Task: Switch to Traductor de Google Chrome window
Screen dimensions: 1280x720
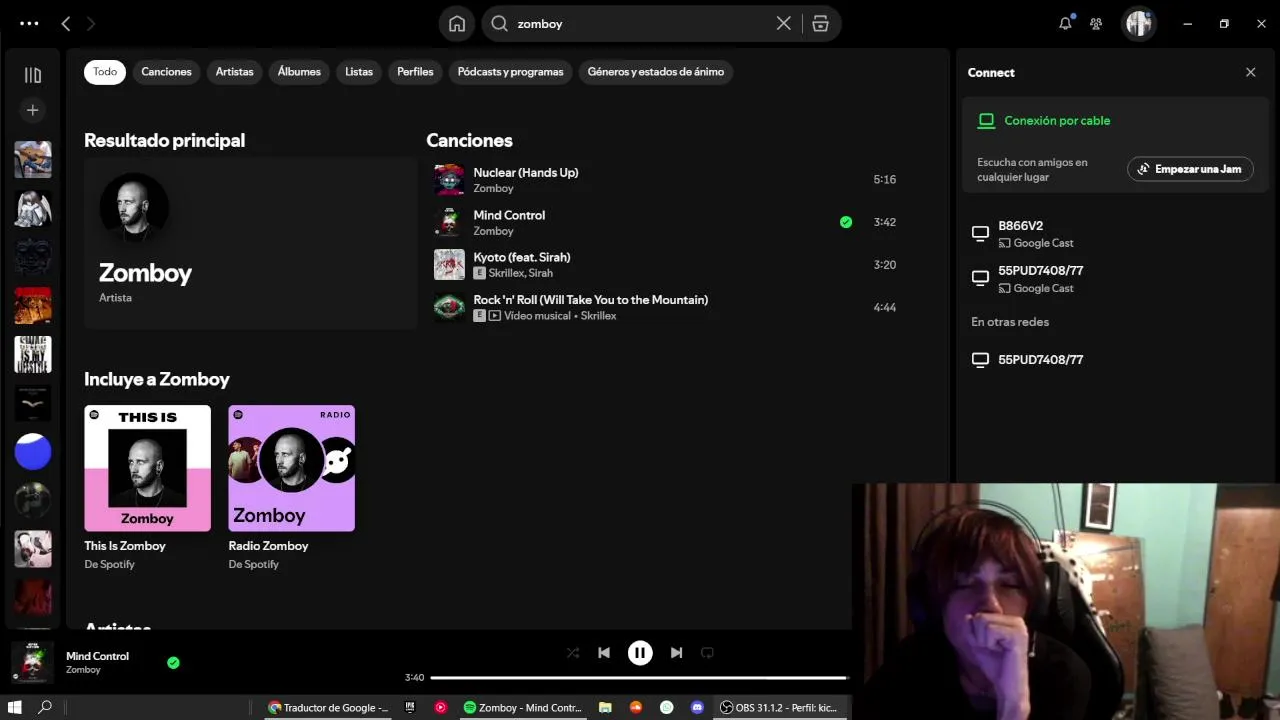Action: coord(329,707)
